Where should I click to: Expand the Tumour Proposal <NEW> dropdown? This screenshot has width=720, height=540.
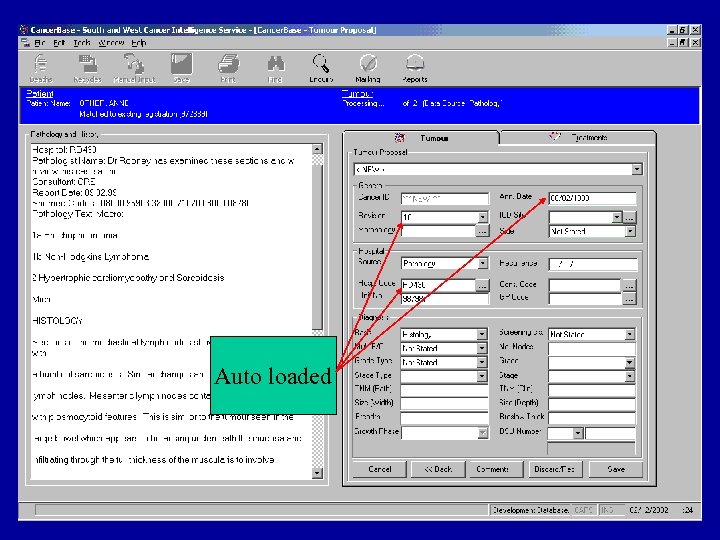(x=636, y=169)
